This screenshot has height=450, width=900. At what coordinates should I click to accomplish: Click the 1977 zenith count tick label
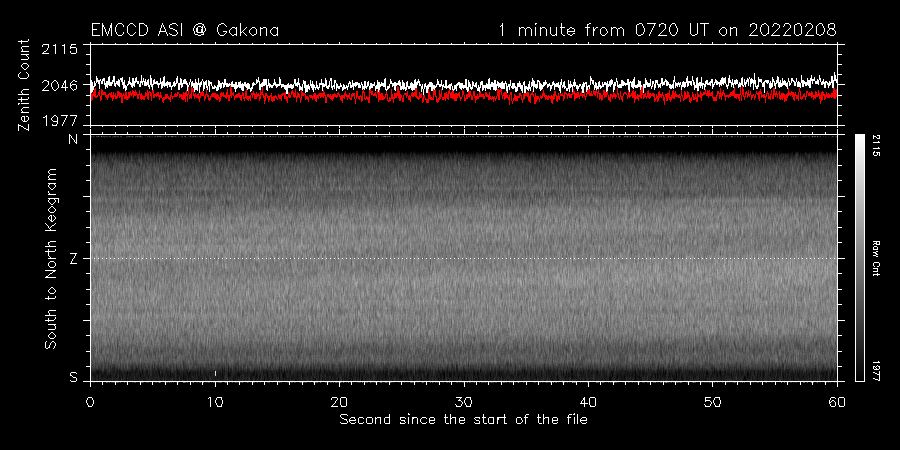(x=60, y=121)
